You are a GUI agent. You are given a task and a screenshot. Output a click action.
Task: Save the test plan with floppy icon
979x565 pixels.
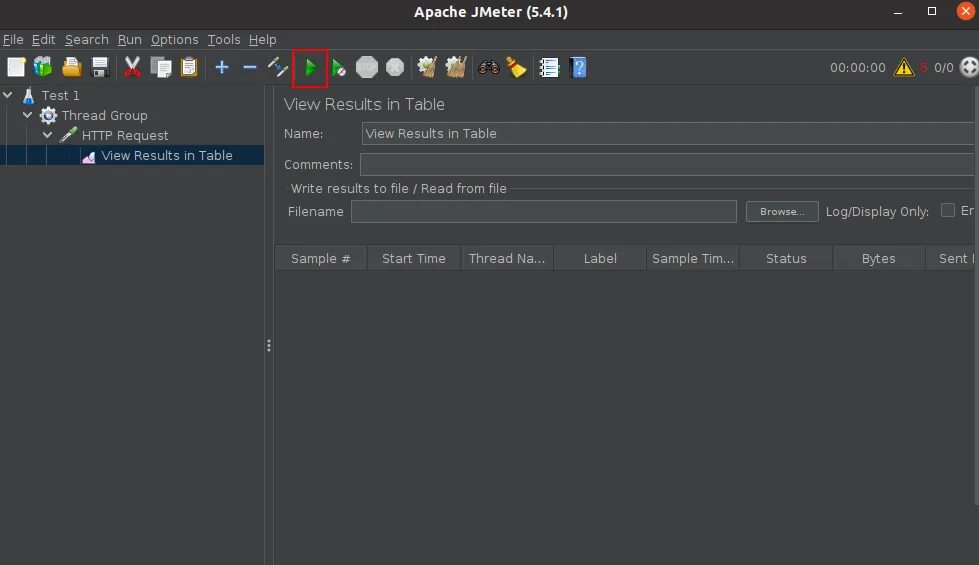(100, 67)
